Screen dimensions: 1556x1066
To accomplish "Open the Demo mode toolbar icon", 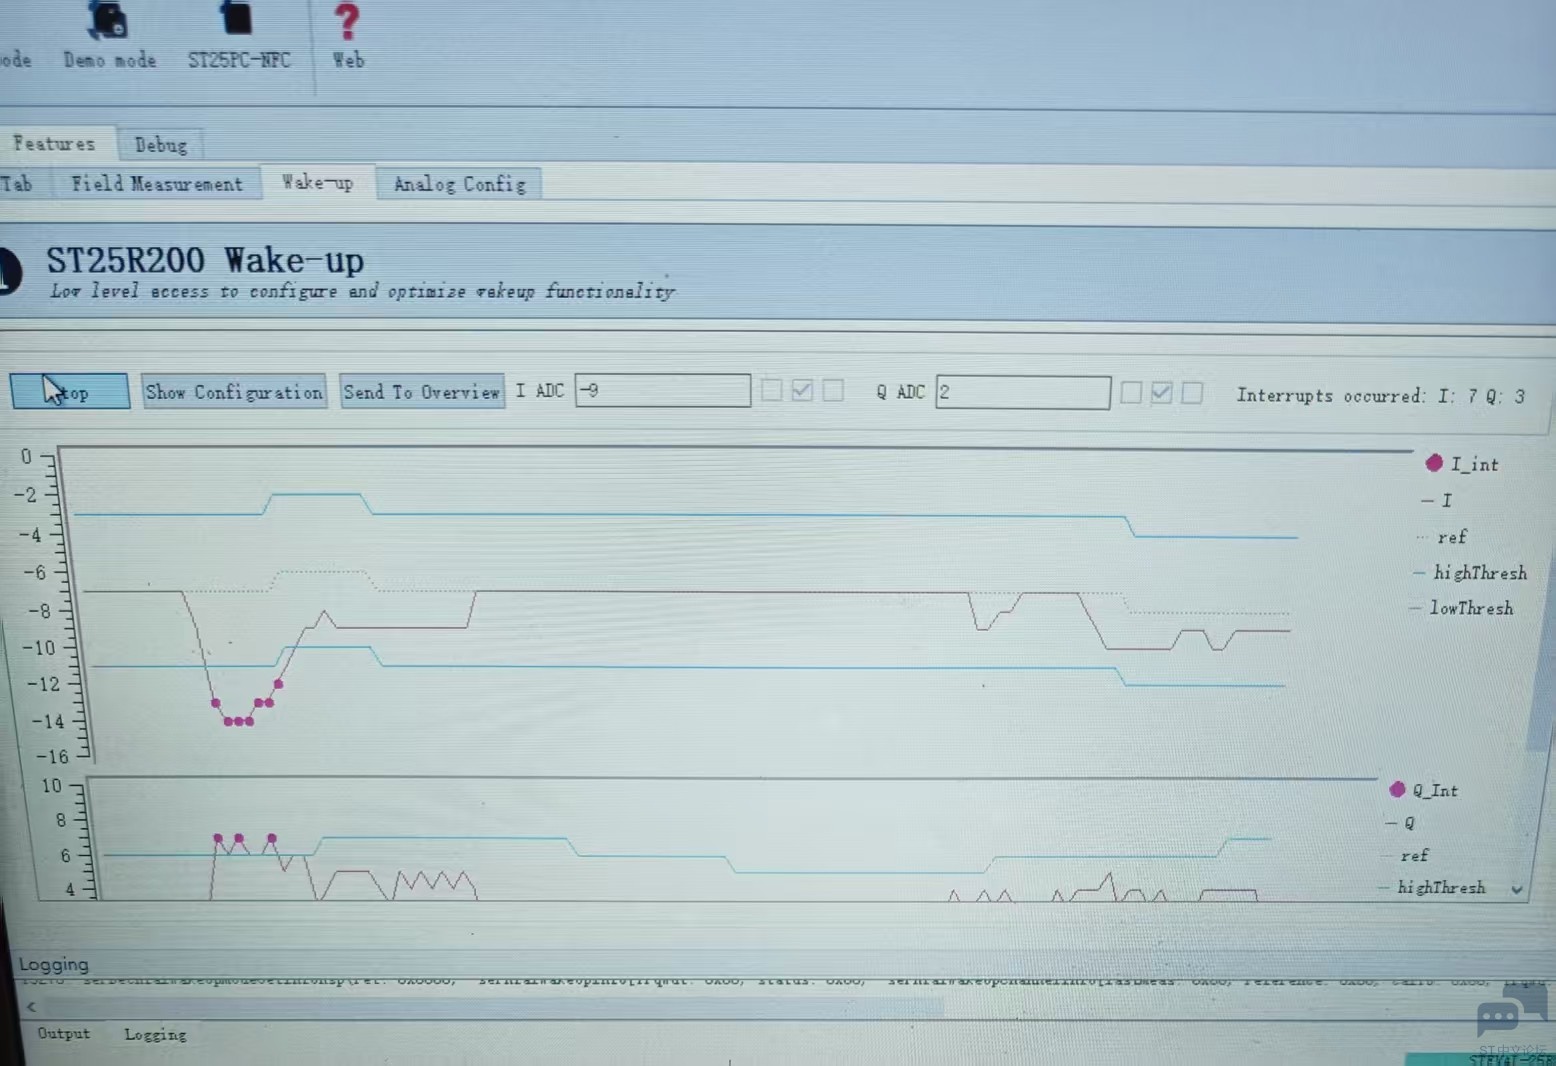I will (x=109, y=36).
